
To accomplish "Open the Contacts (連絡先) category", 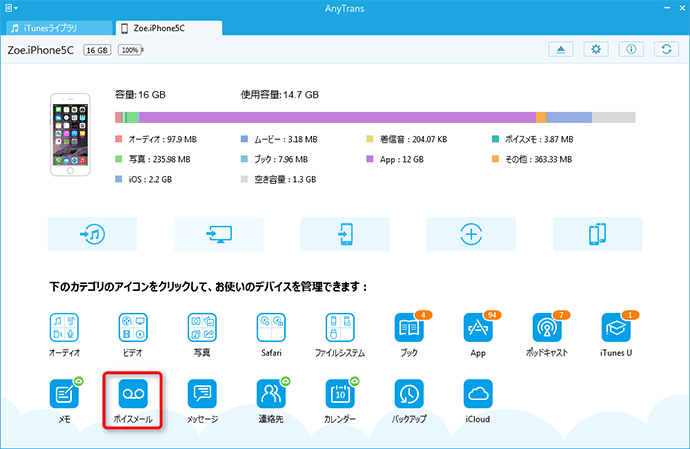I will pos(271,394).
